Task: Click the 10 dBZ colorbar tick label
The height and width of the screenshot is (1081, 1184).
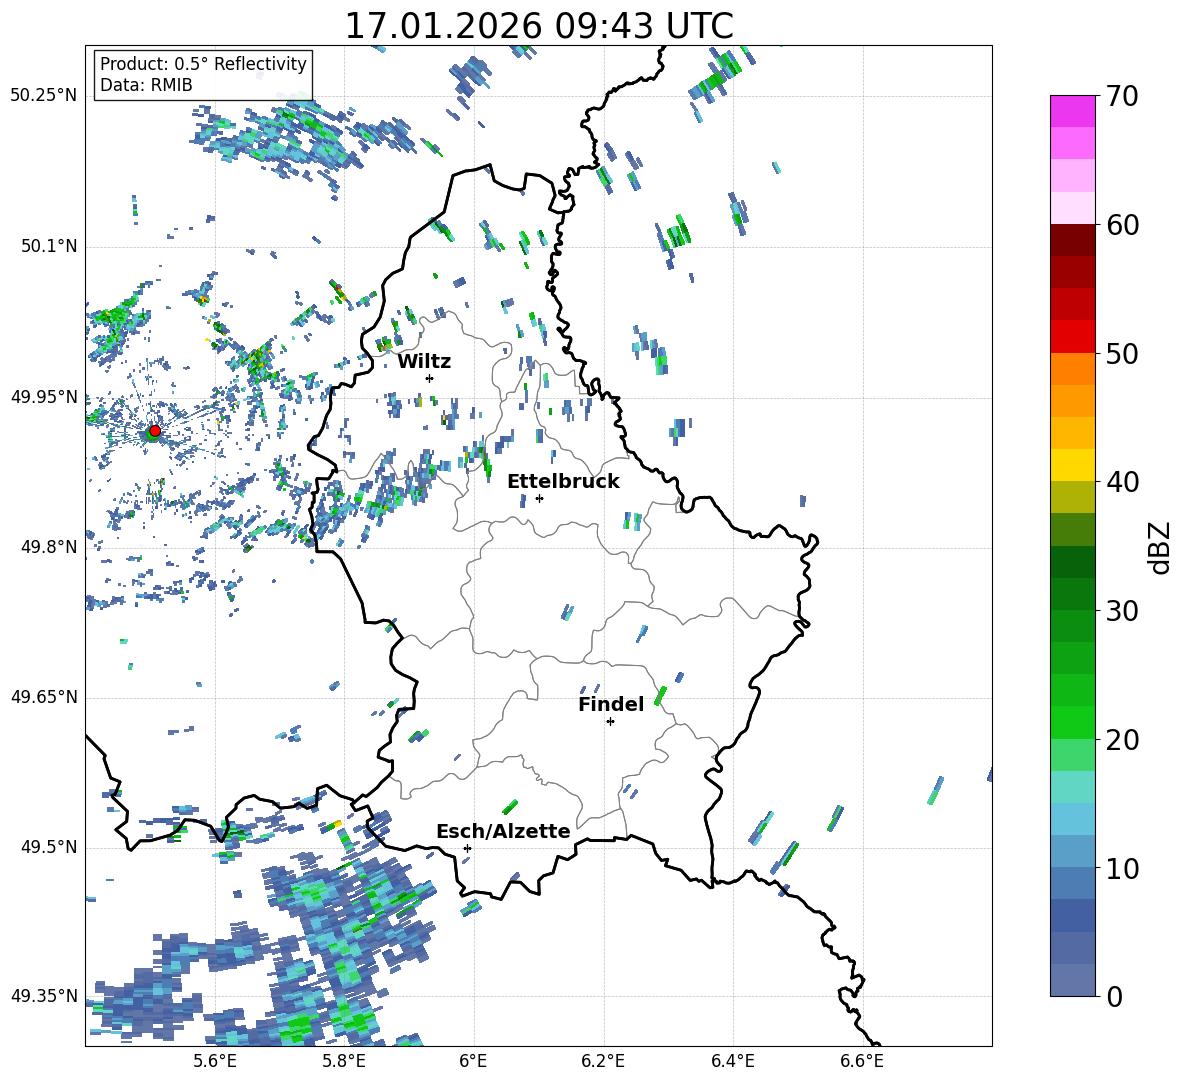Action: coord(1122,868)
